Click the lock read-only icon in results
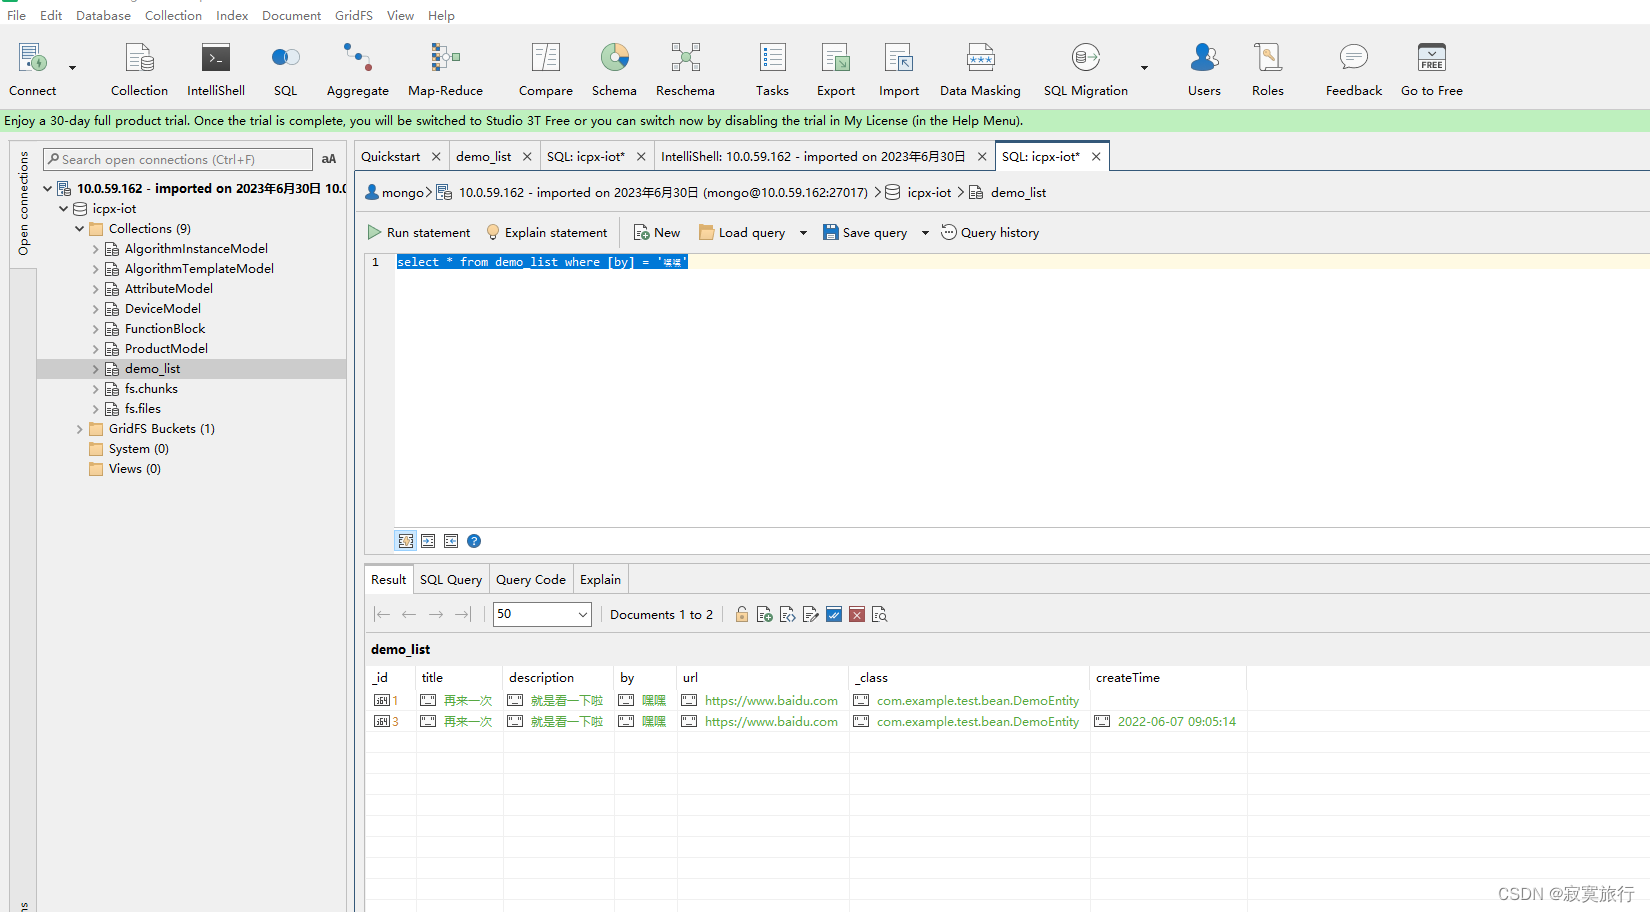The height and width of the screenshot is (912, 1650). click(x=742, y=614)
